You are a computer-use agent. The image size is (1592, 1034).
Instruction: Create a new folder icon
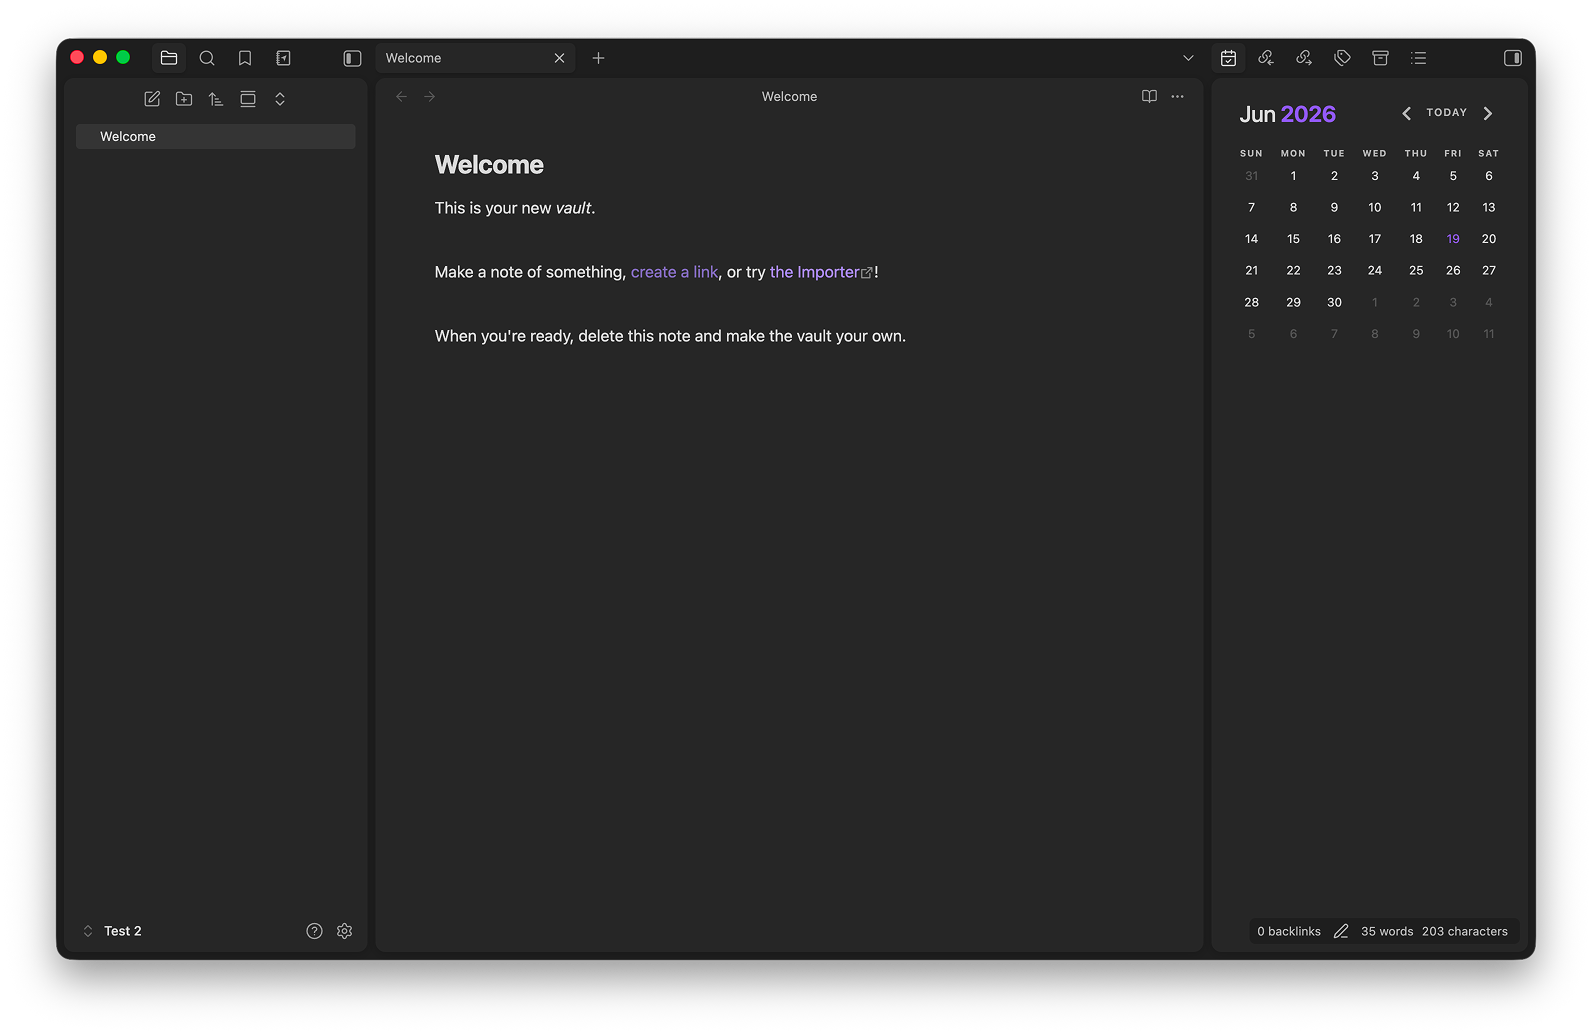pos(184,99)
